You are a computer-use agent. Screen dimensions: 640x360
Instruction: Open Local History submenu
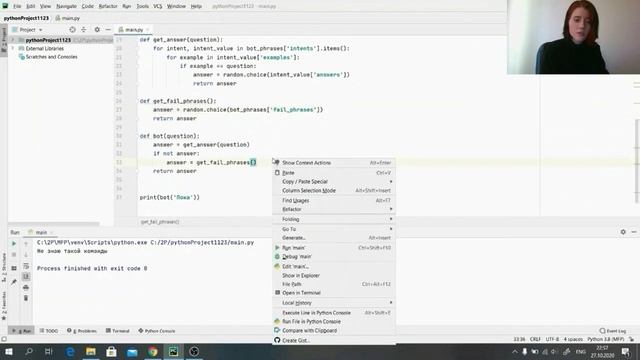pos(334,303)
